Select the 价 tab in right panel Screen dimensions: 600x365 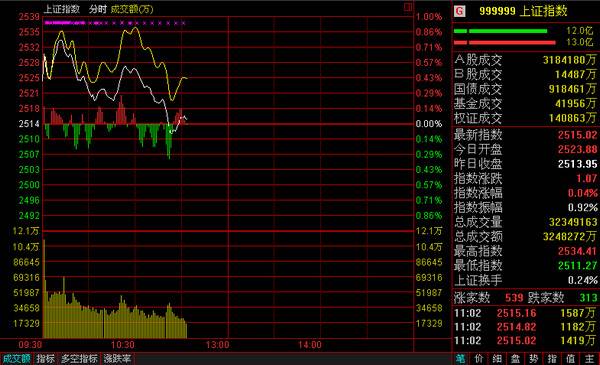pos(479,359)
